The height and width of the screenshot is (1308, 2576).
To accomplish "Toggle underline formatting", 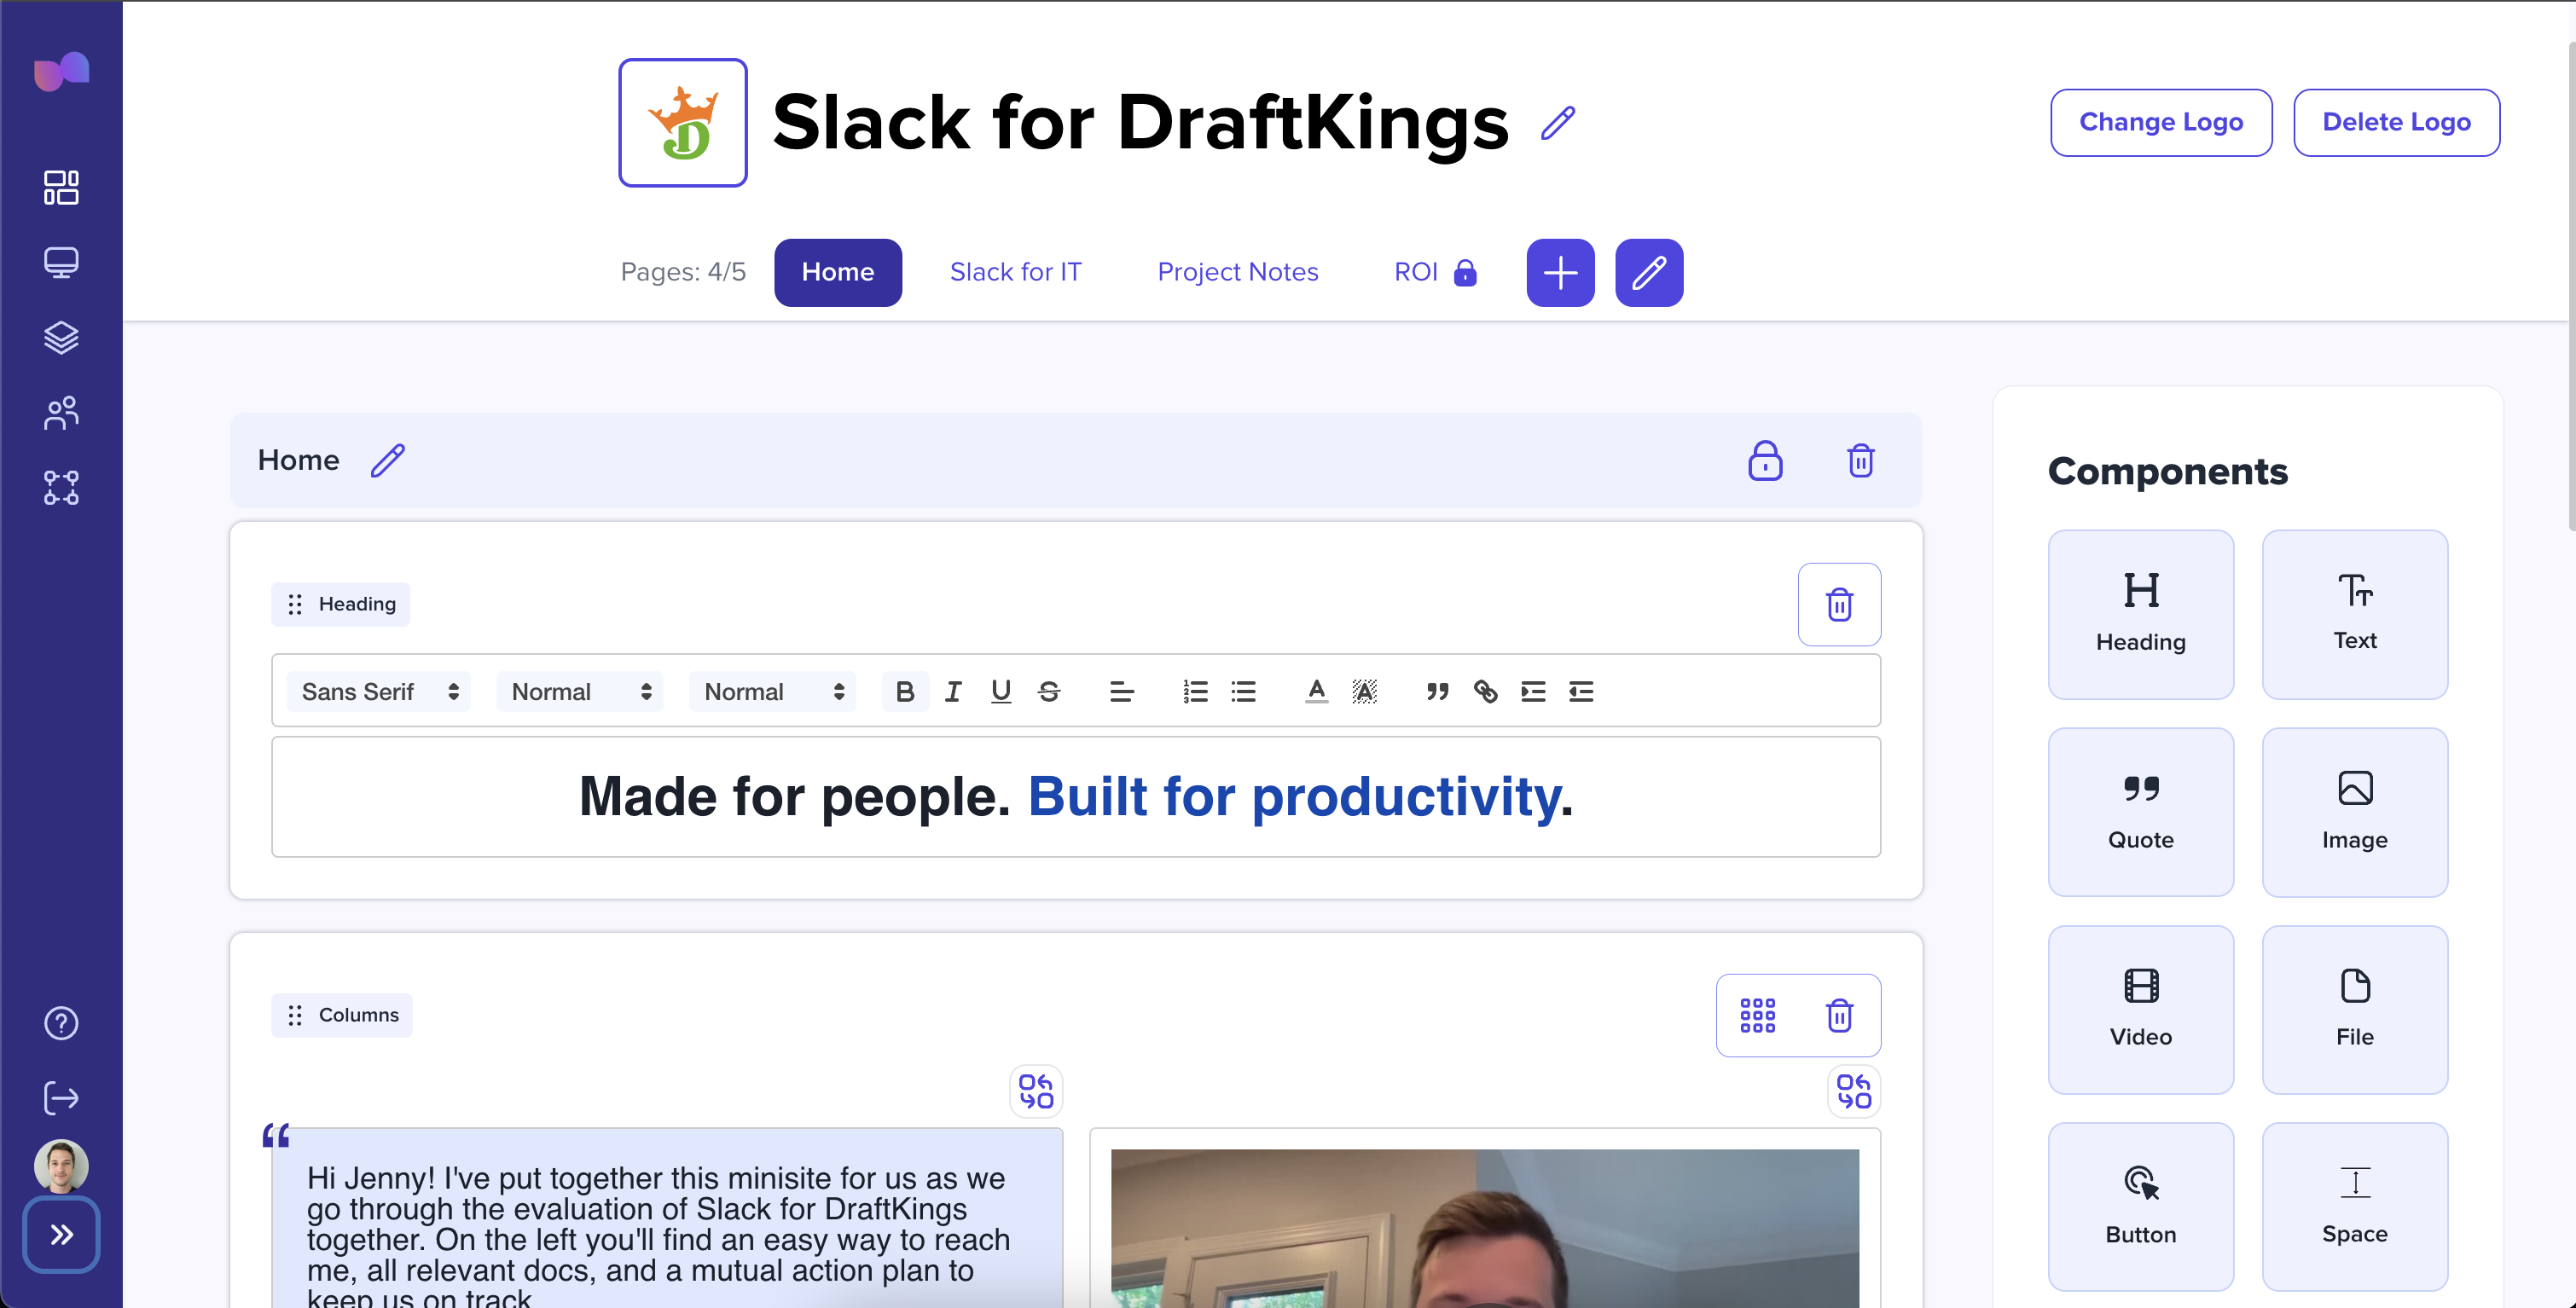I will 1001,691.
